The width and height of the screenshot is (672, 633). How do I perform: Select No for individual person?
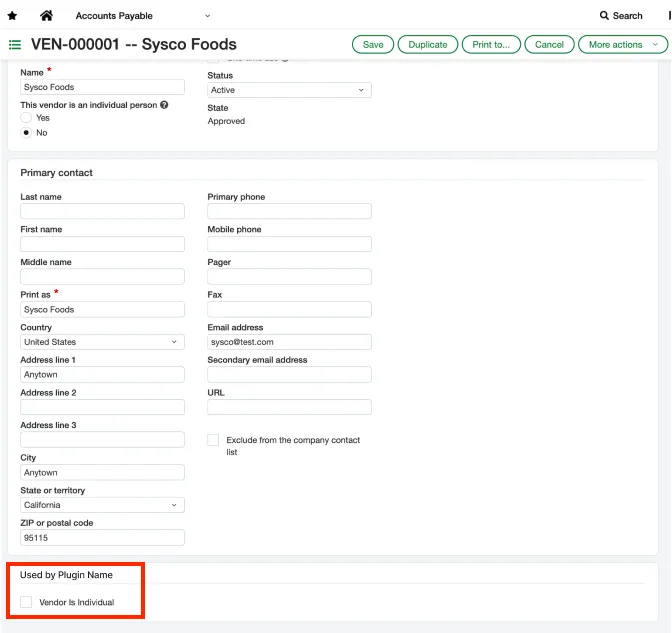(x=26, y=132)
